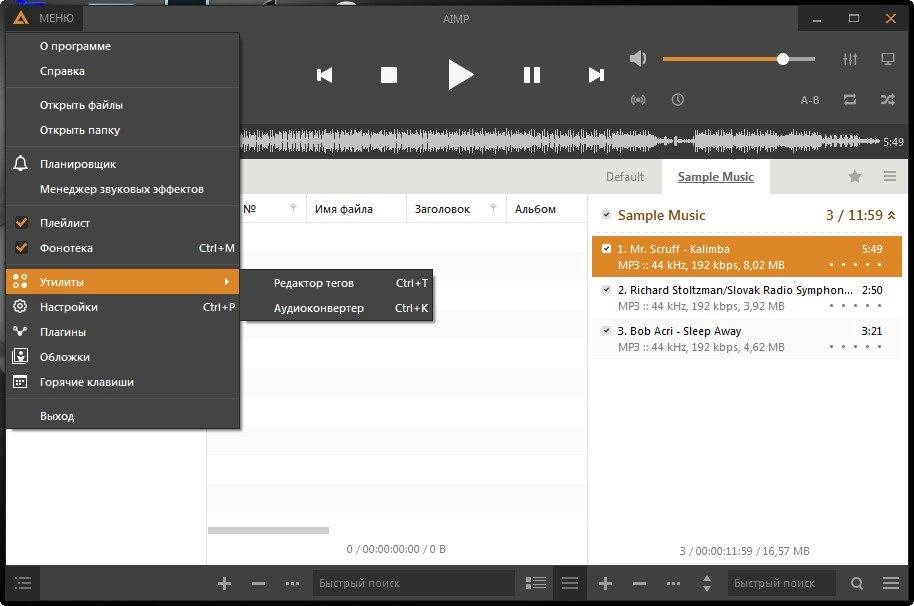The height and width of the screenshot is (606, 914).
Task: Uncheck the Bob Acri - Sleep Away checkbox
Action: 606,330
